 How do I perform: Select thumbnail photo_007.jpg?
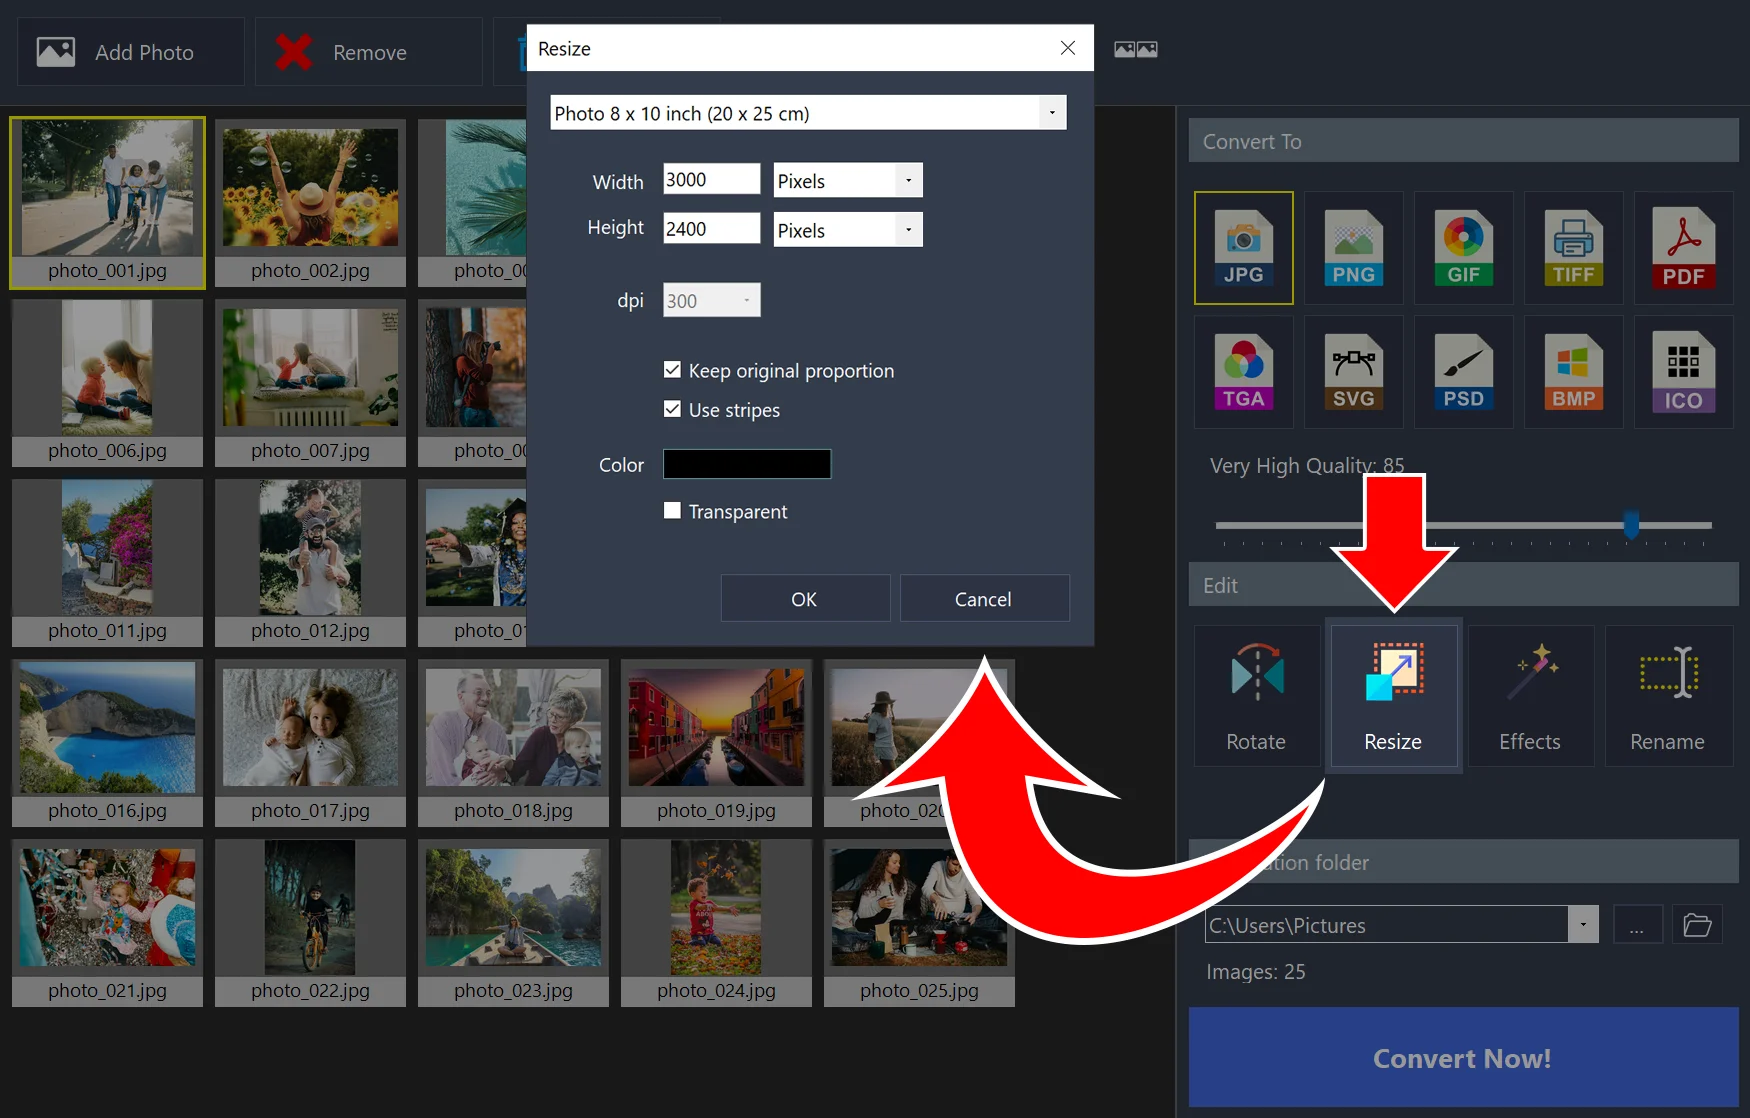click(x=310, y=383)
